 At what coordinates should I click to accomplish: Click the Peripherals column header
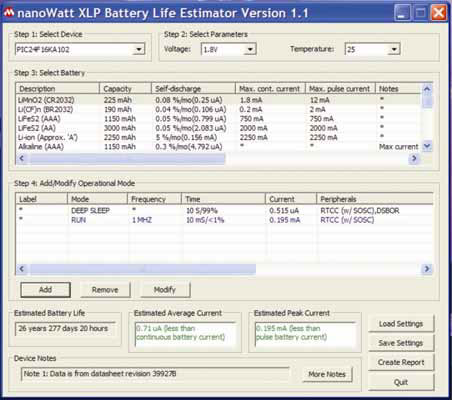[x=374, y=199]
